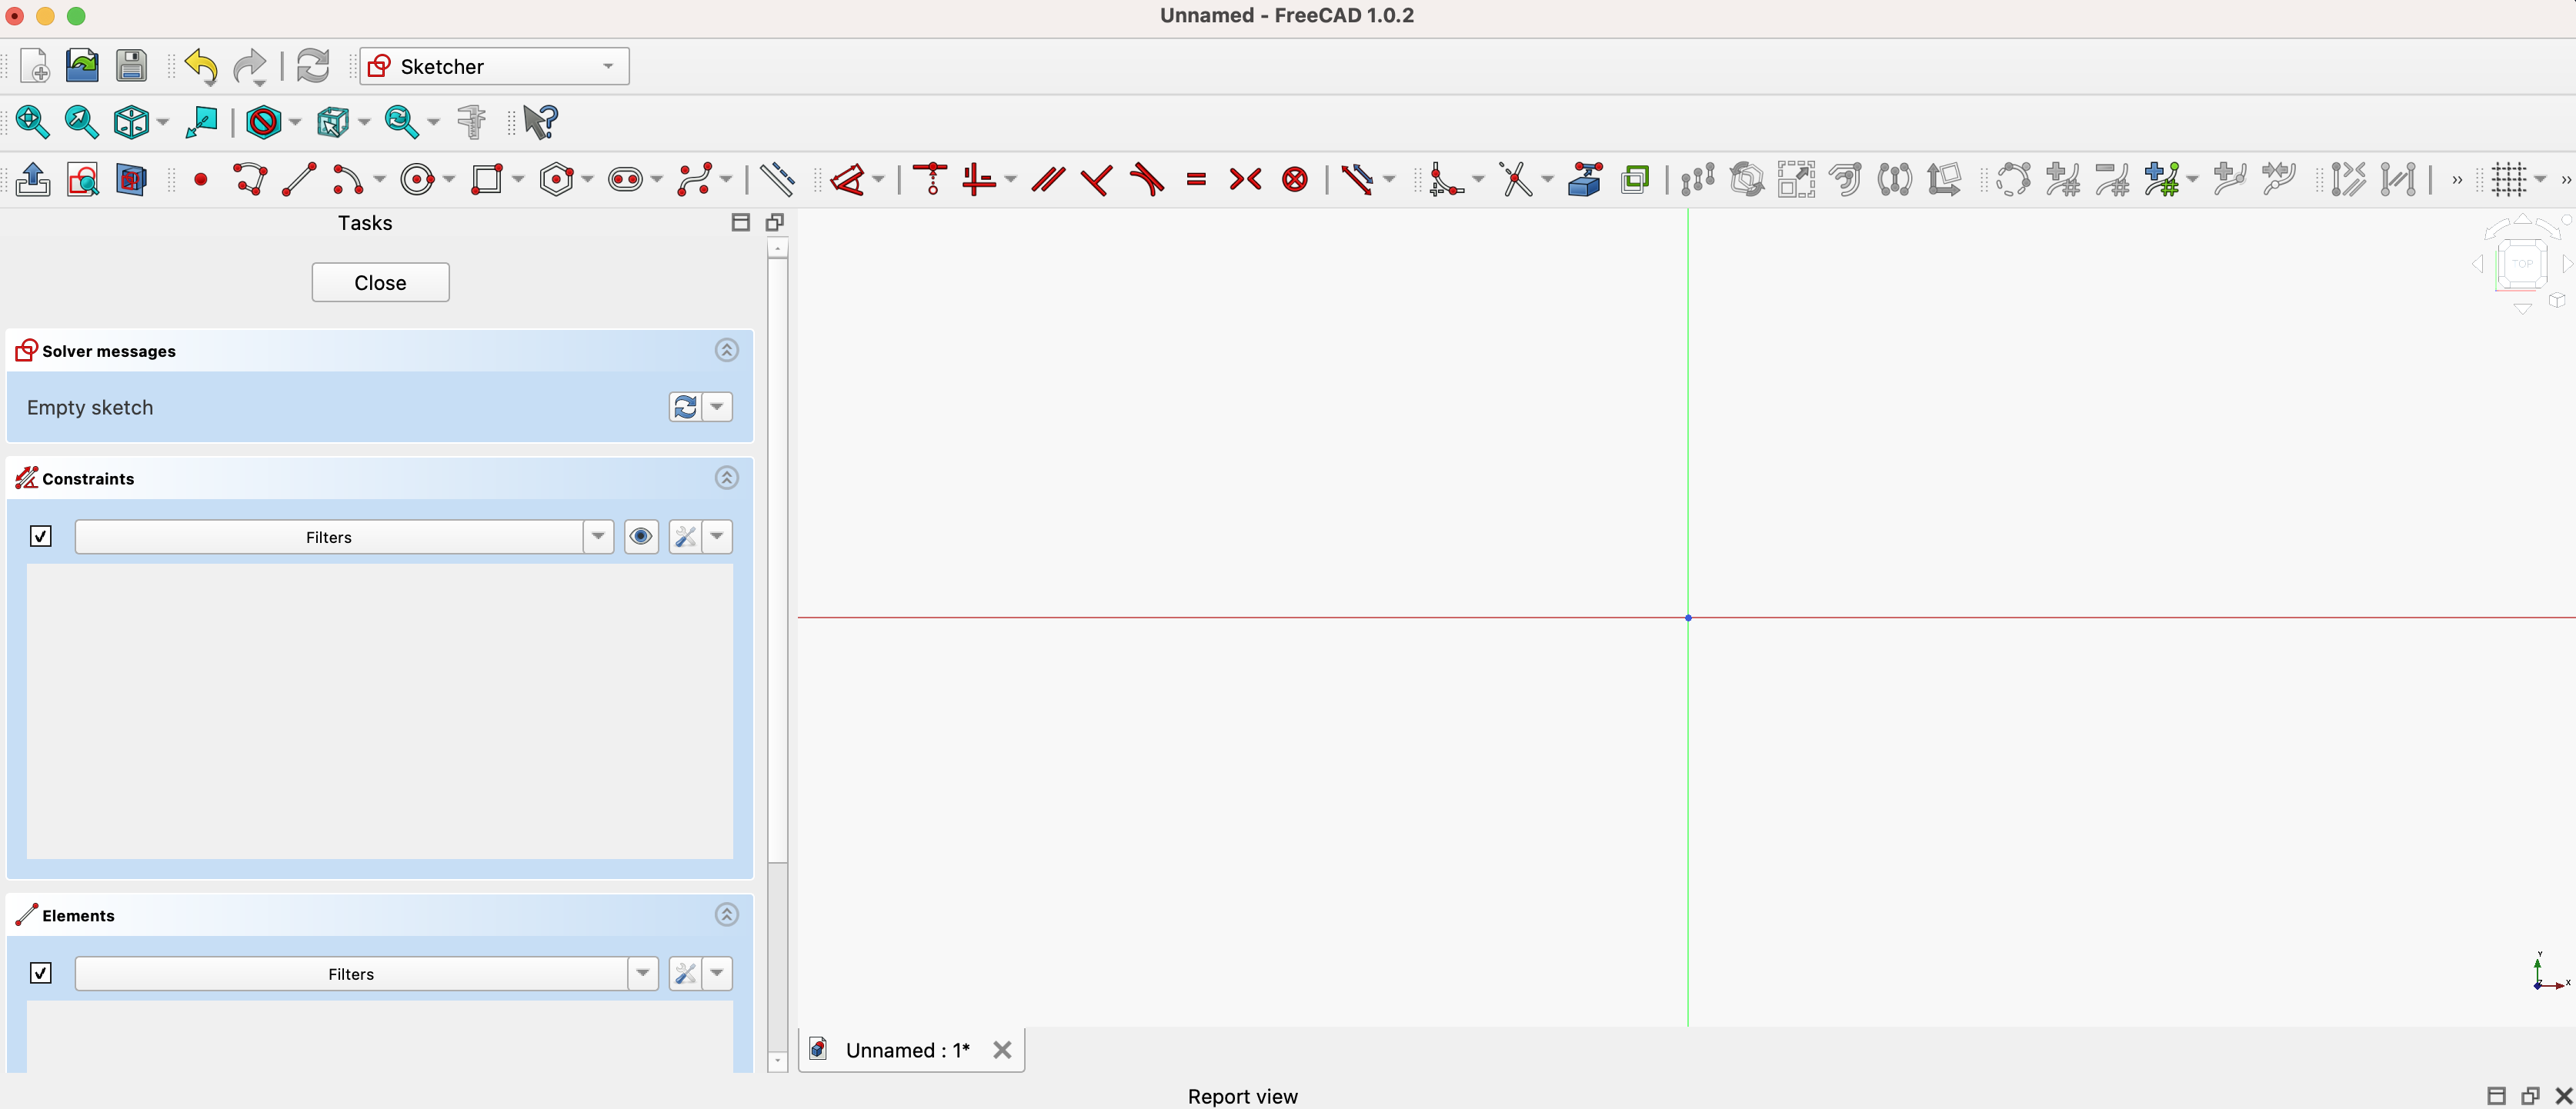This screenshot has height=1109, width=2576.
Task: Toggle visibility of filtered constraints
Action: (640, 536)
